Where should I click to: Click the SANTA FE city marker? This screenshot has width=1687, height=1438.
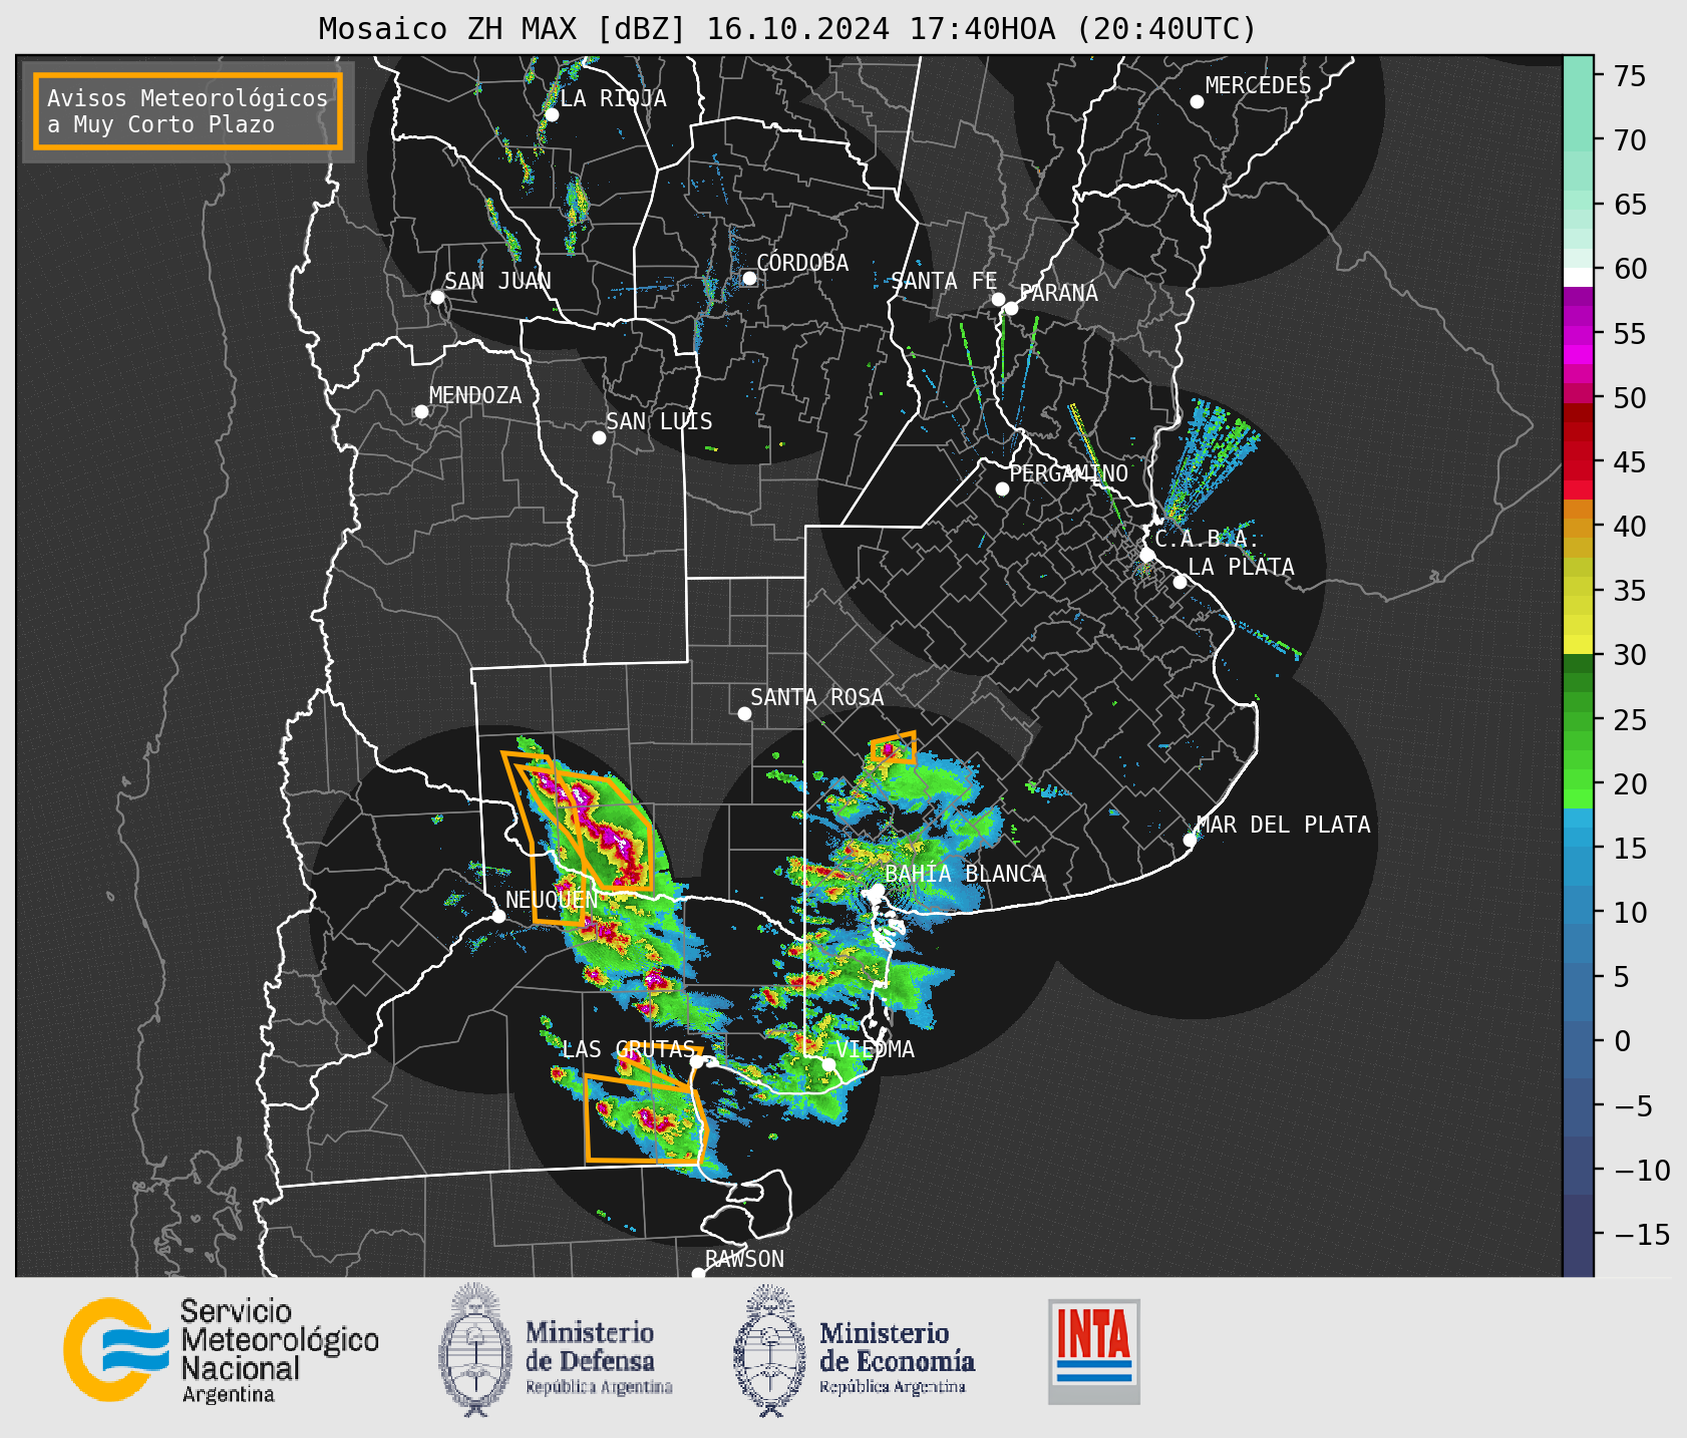tap(998, 299)
